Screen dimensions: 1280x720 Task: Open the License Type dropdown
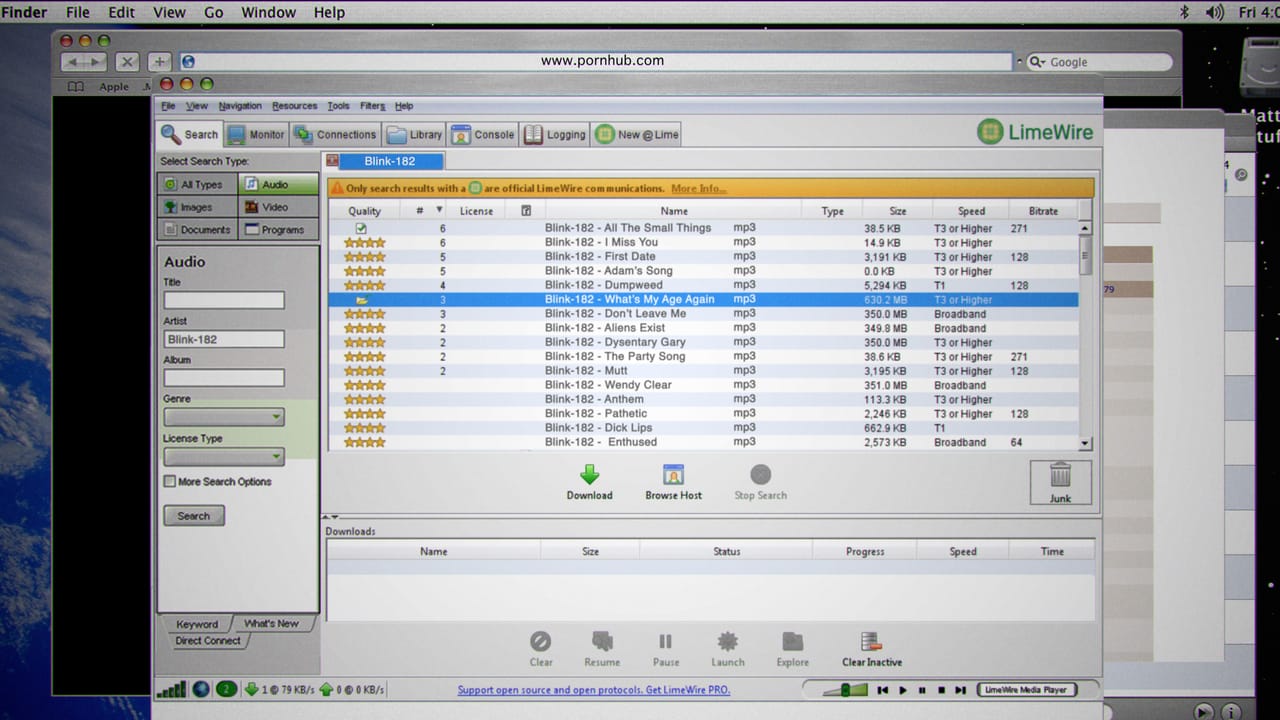pos(224,457)
